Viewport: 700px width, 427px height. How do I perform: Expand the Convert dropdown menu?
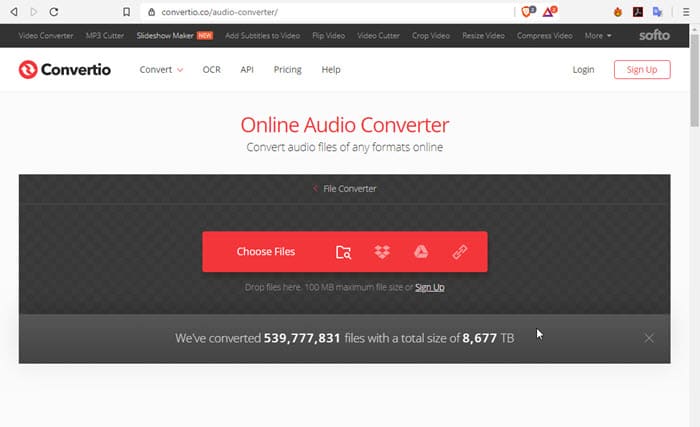[x=161, y=70]
